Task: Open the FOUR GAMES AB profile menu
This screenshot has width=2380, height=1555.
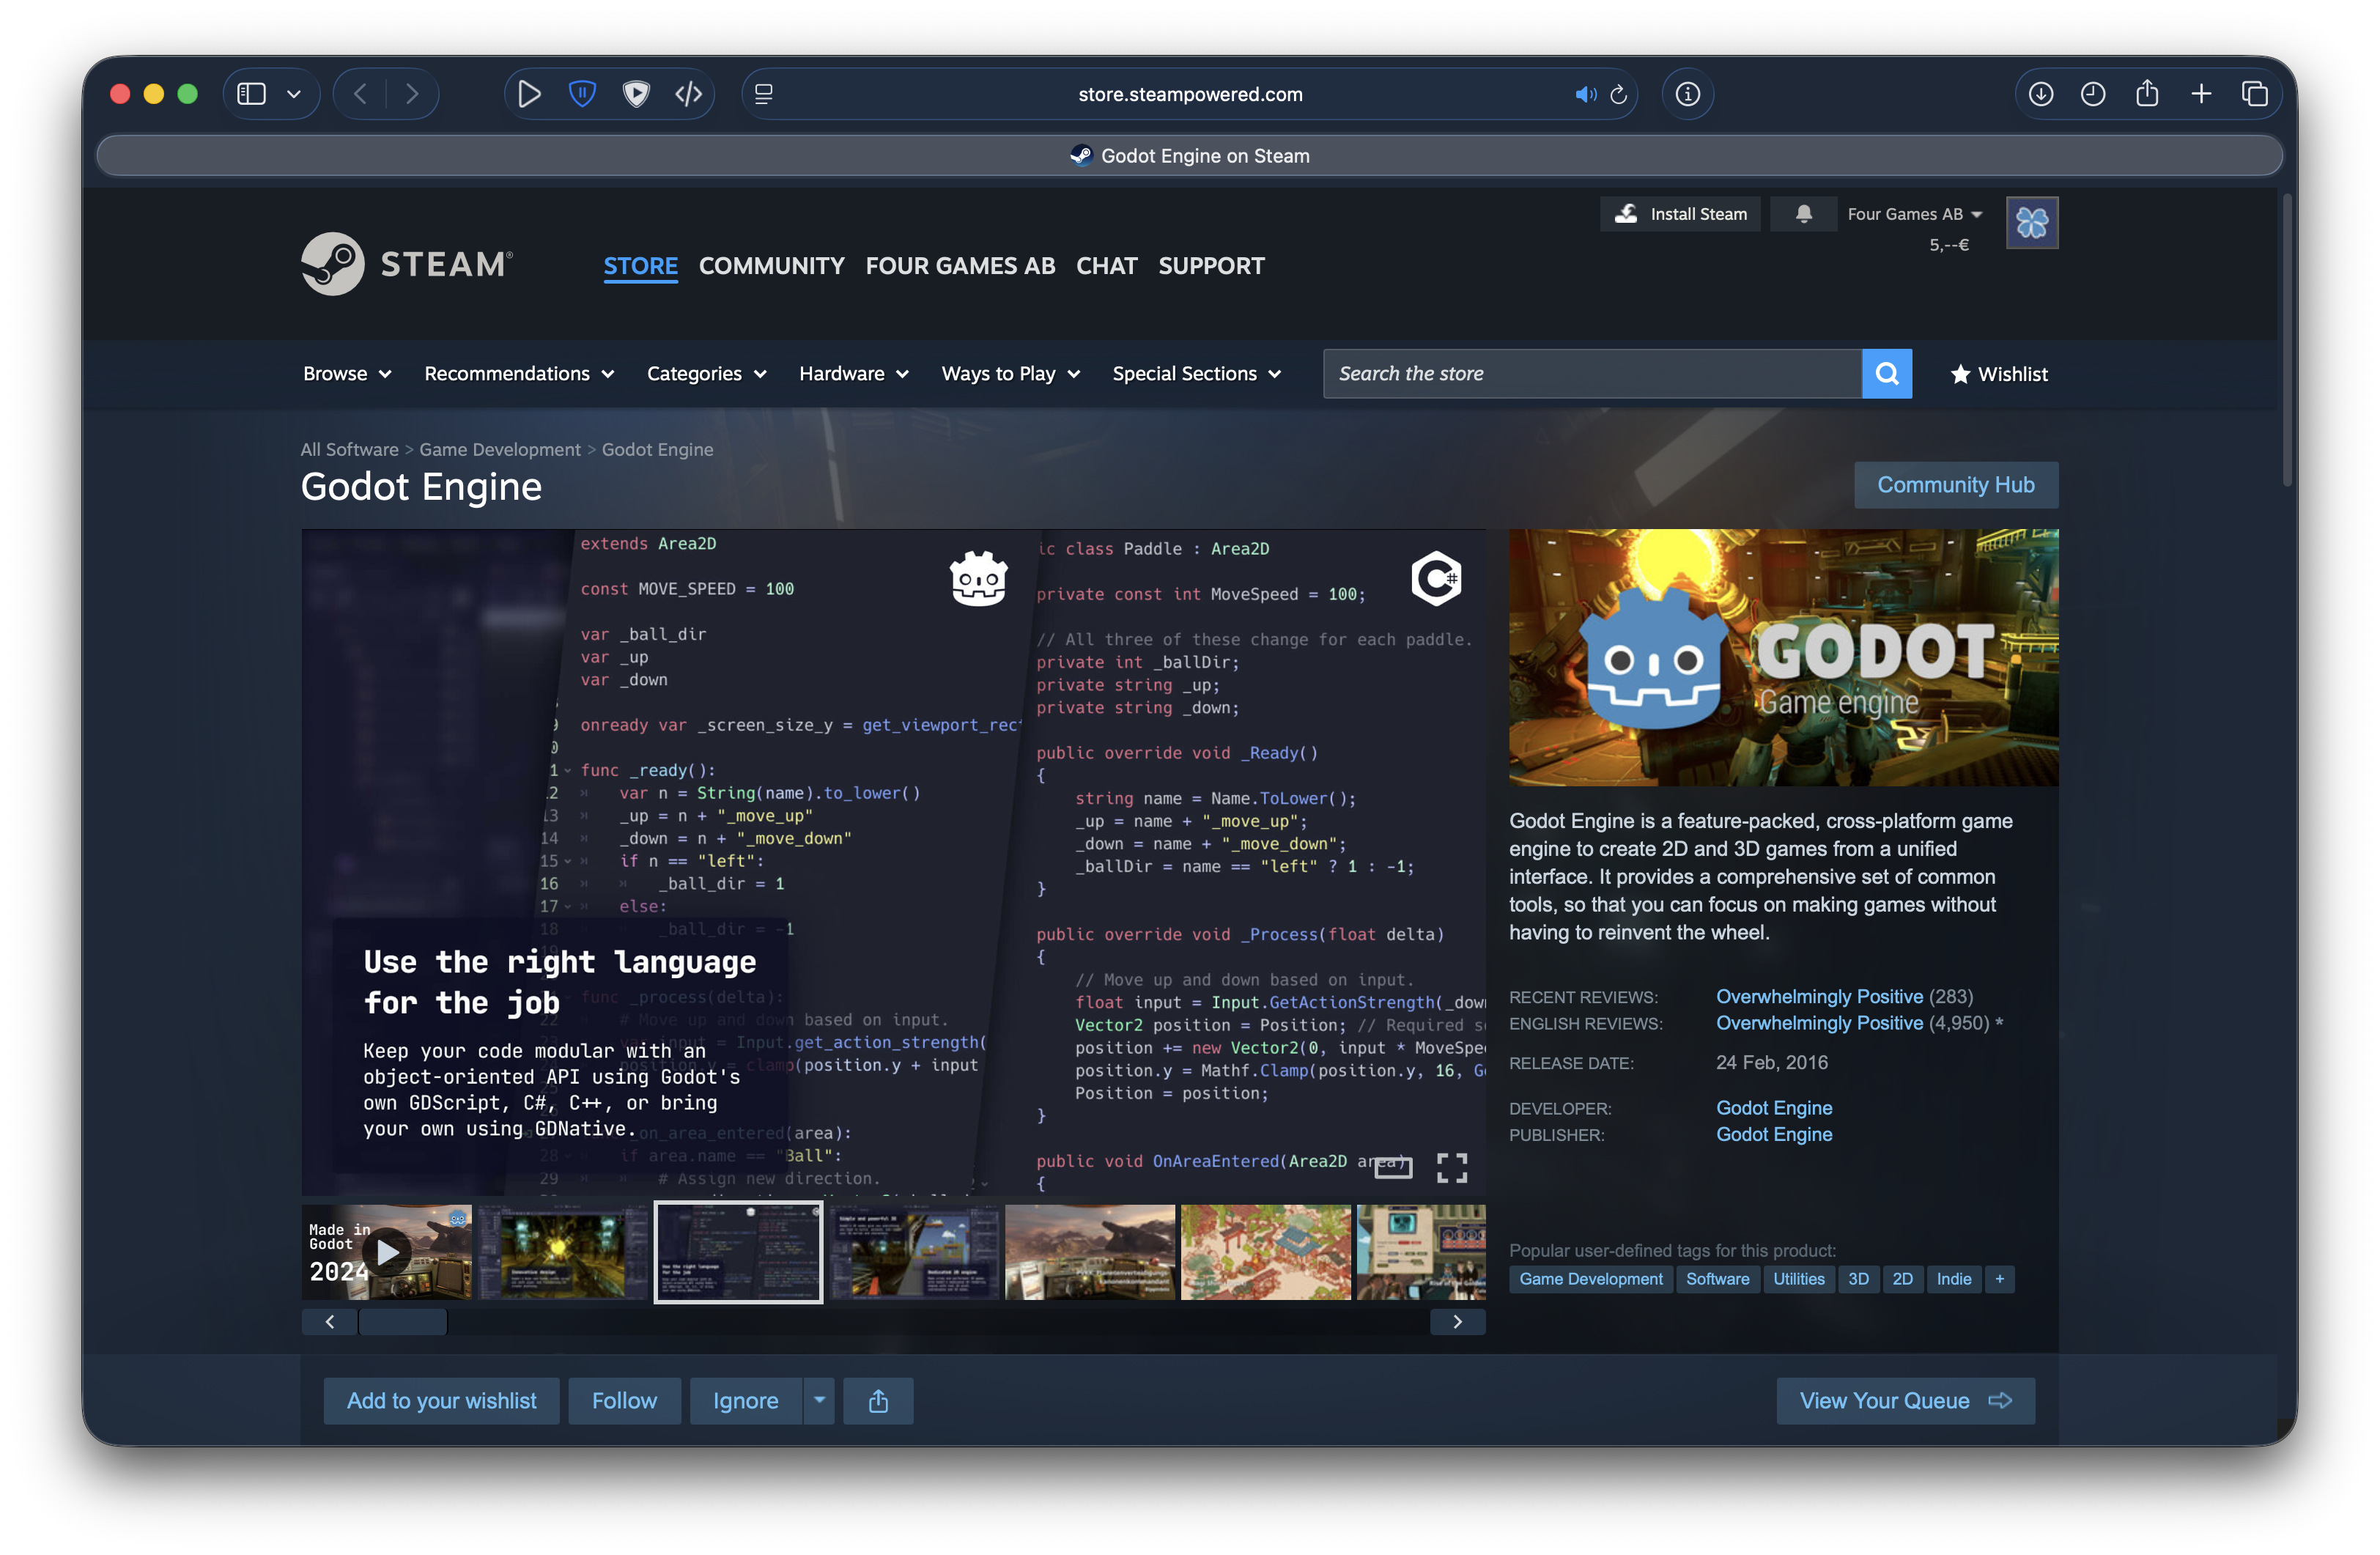Action: coord(961,266)
